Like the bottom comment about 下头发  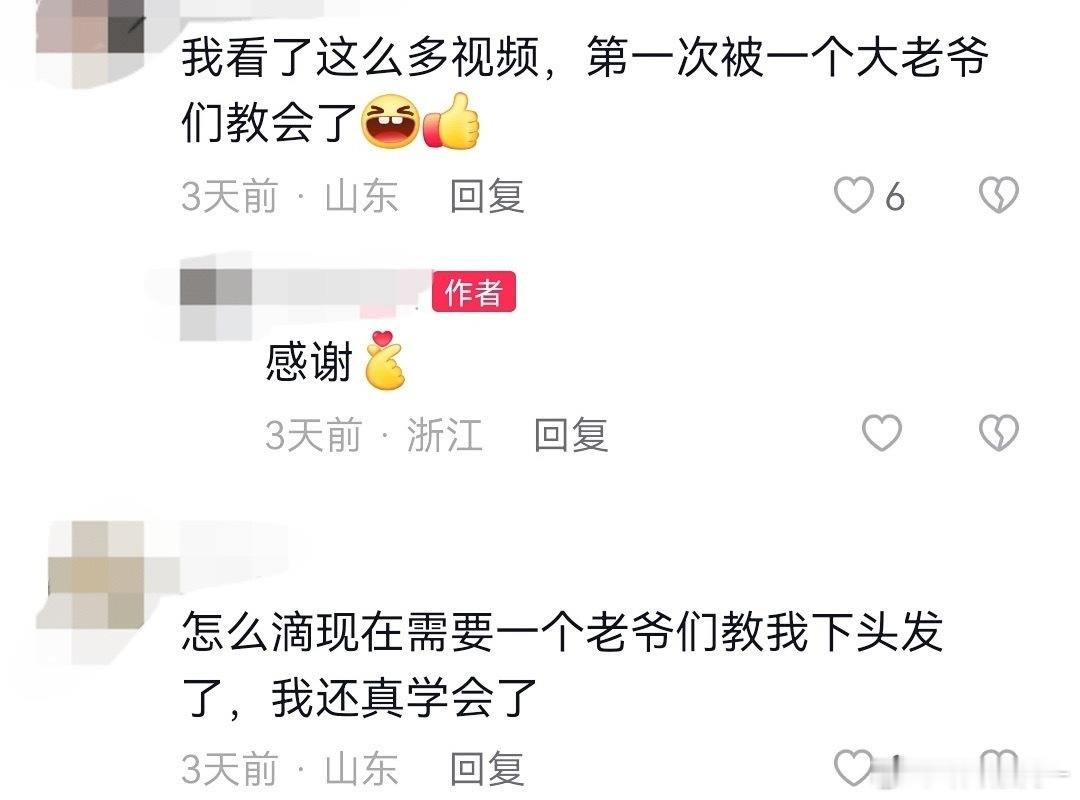click(853, 767)
